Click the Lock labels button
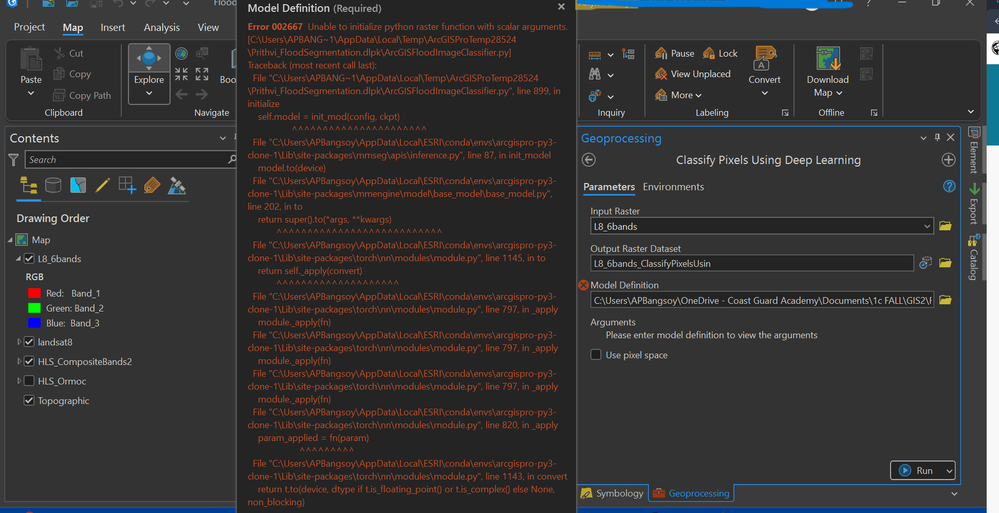 tap(720, 54)
